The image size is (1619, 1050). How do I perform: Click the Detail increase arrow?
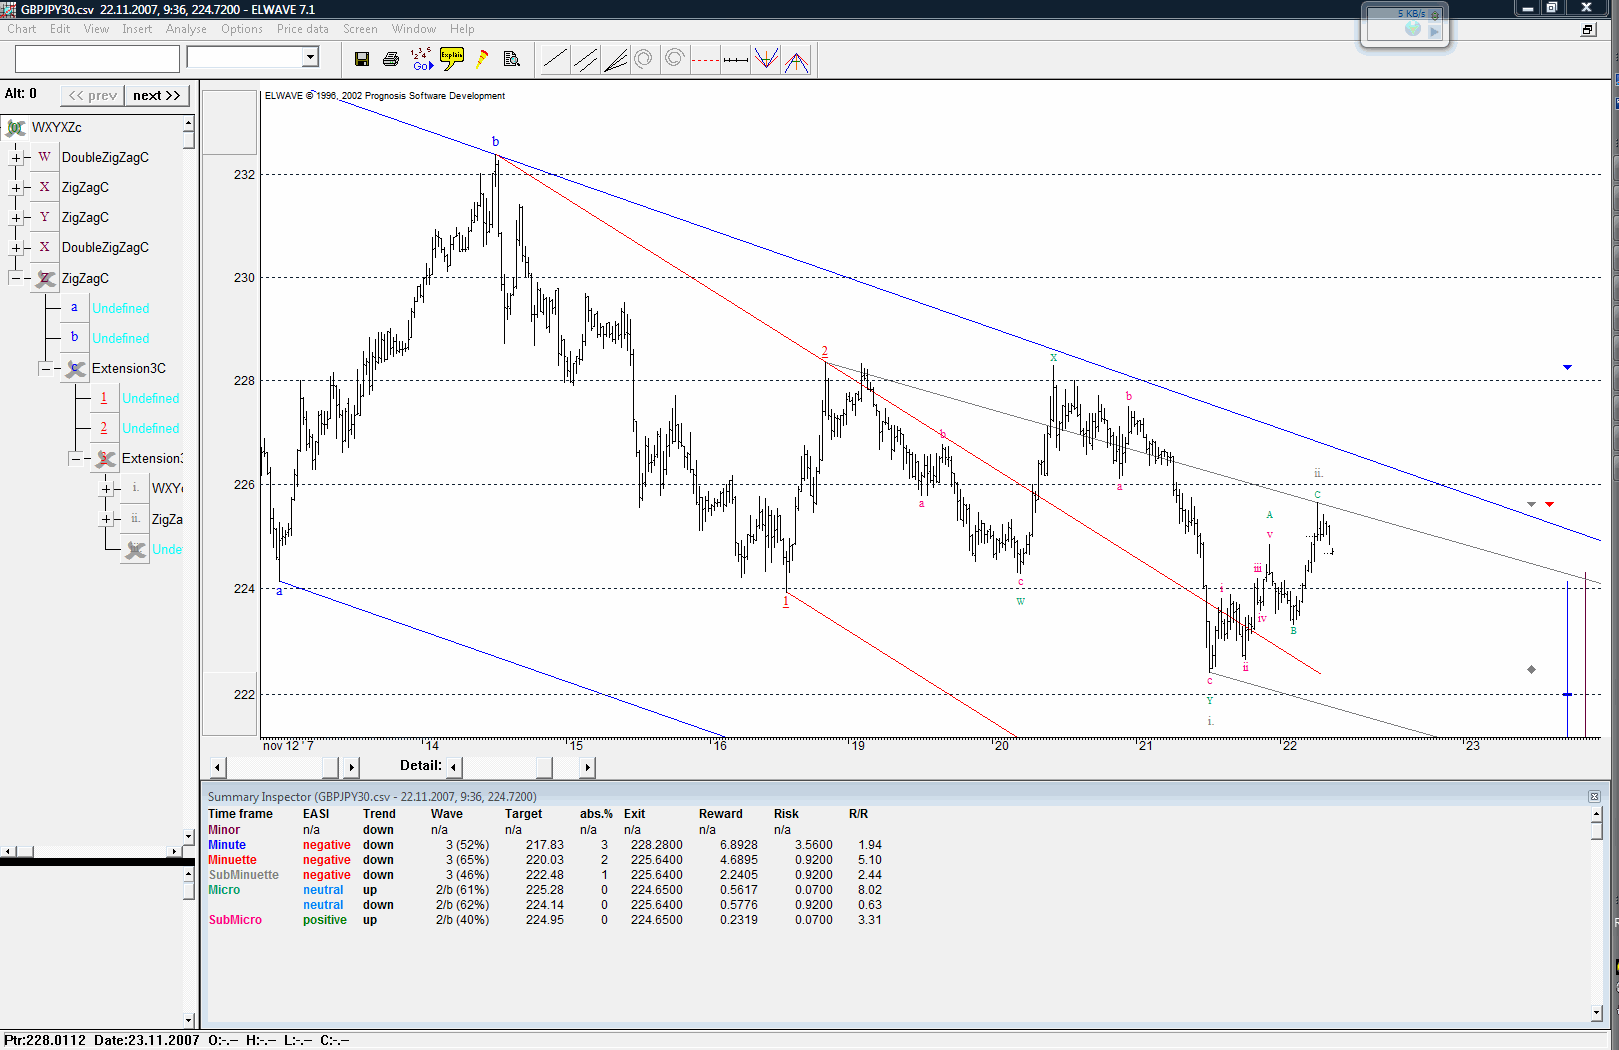[x=587, y=767]
